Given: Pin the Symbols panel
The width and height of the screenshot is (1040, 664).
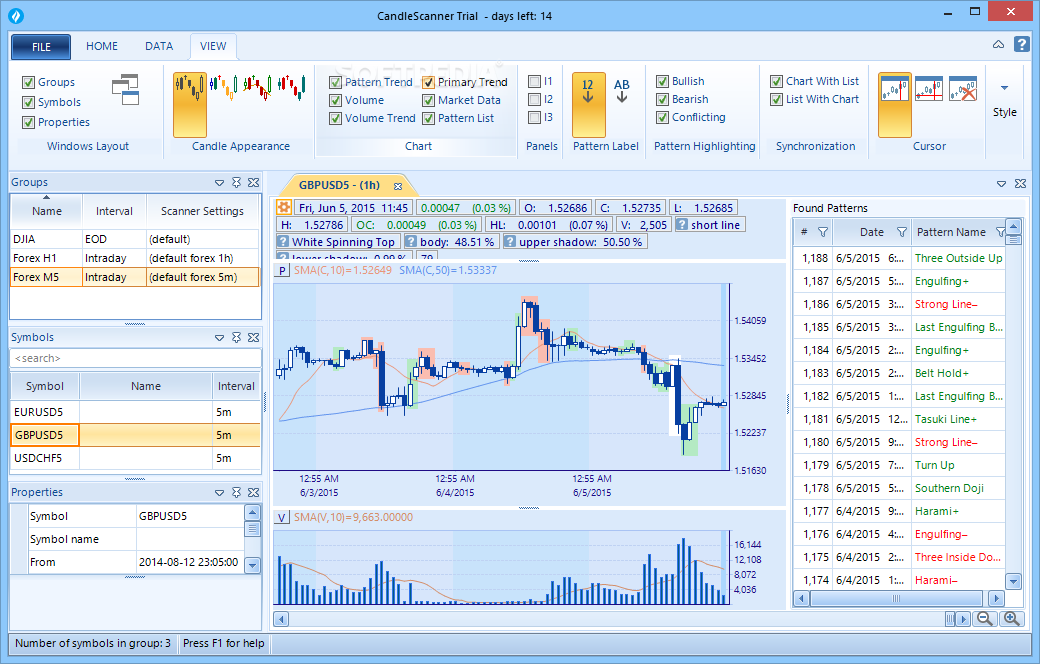Looking at the screenshot, I should coord(237,338).
